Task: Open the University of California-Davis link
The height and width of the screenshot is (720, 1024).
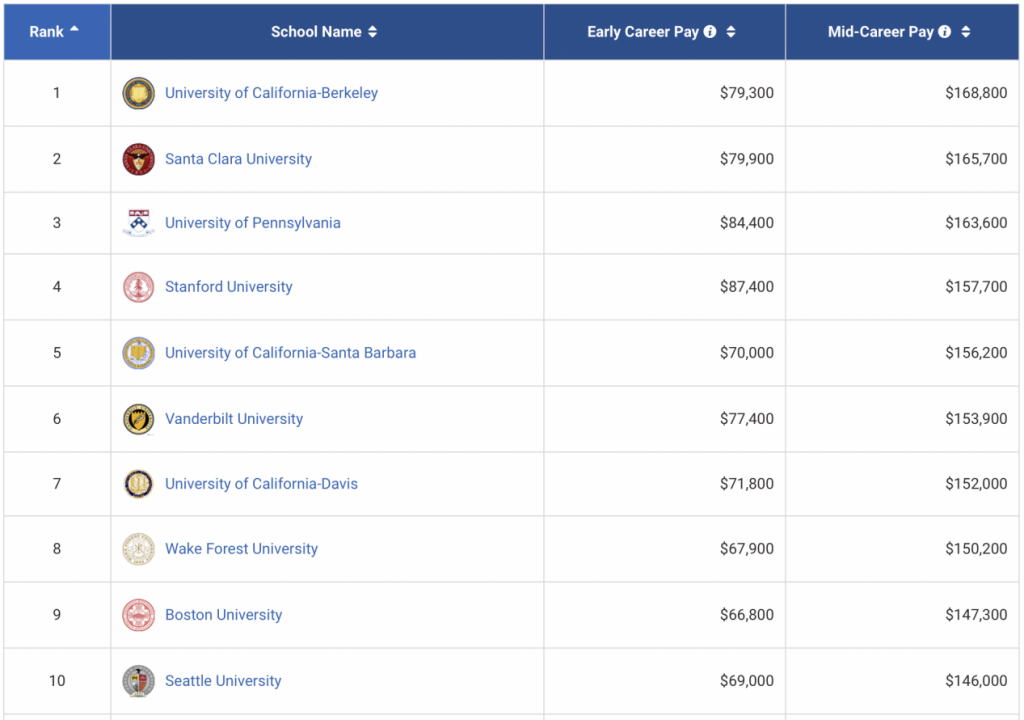Action: click(261, 484)
